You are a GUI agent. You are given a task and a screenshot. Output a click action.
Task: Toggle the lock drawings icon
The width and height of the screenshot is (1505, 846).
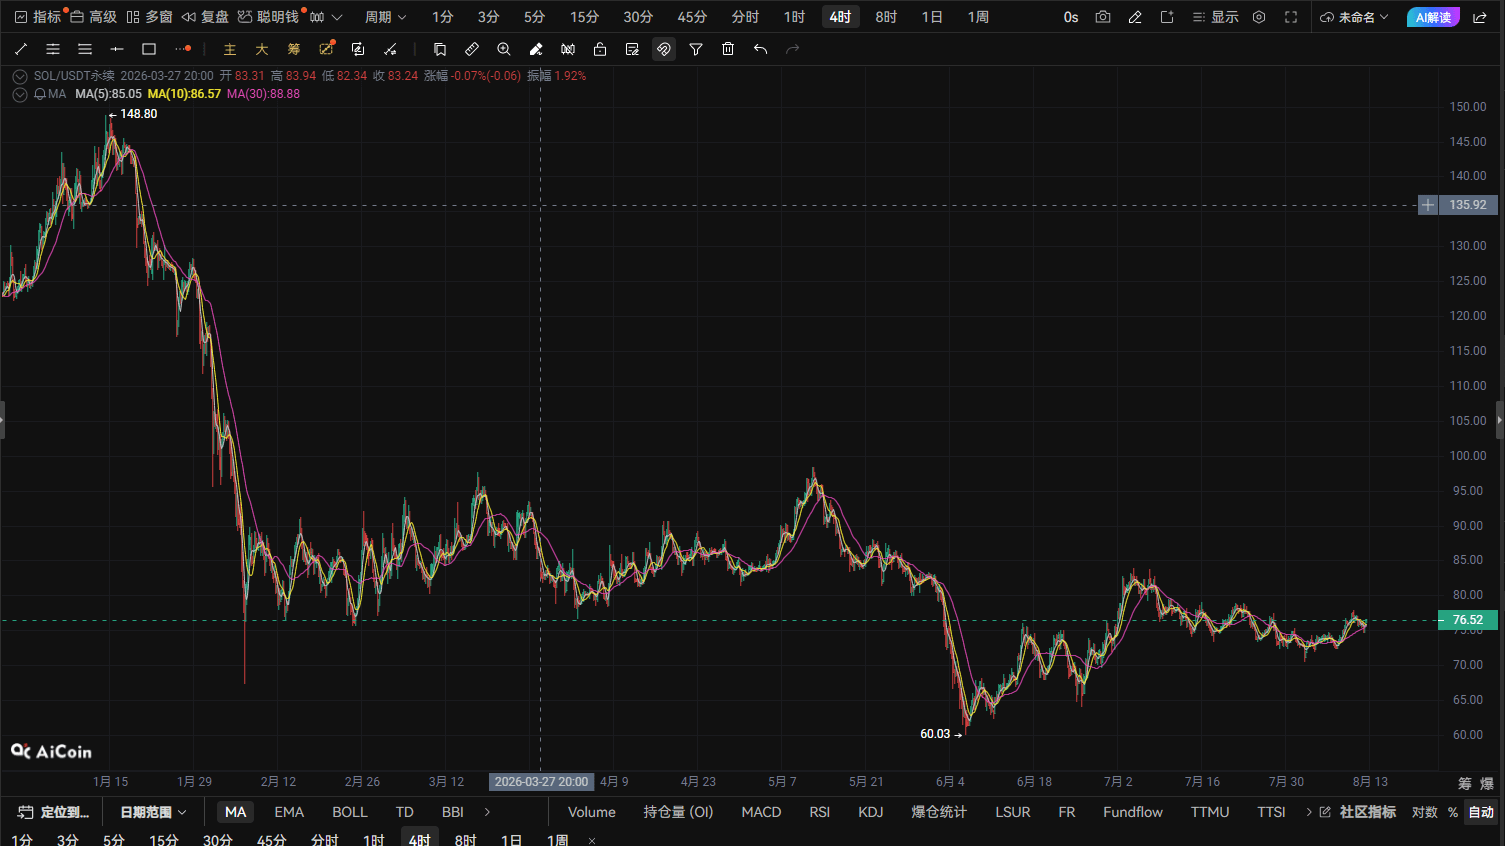[x=600, y=49]
